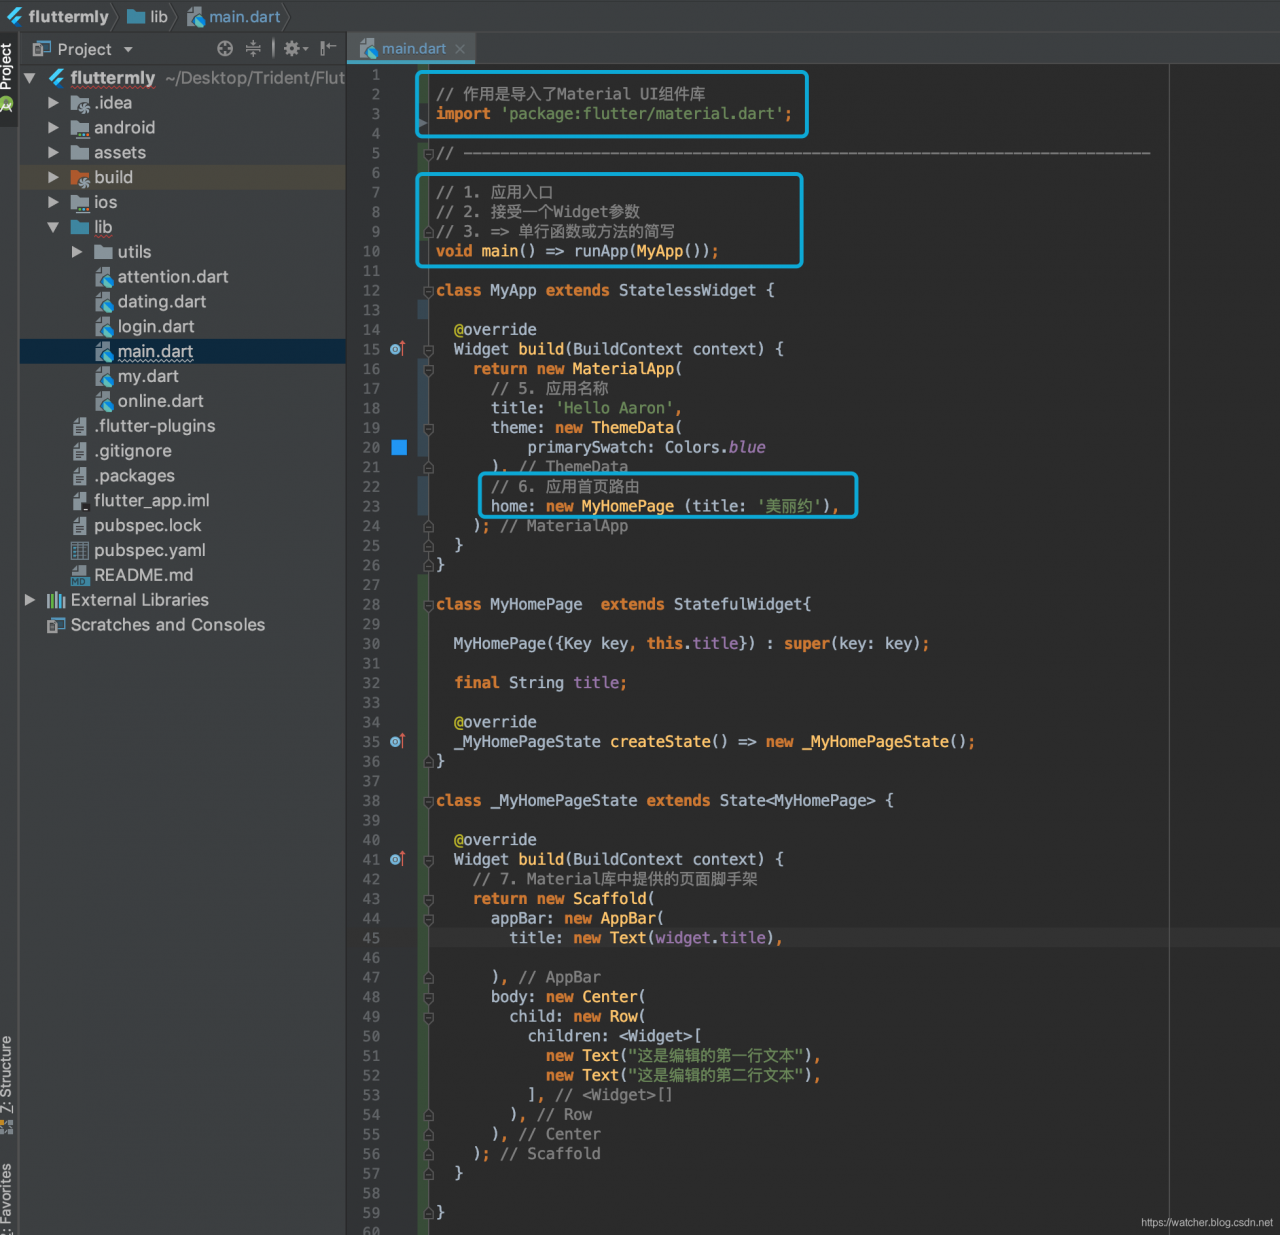Screen dimensions: 1280x1235
Task: Click the pubspec.yaml file icon
Action: point(80,550)
